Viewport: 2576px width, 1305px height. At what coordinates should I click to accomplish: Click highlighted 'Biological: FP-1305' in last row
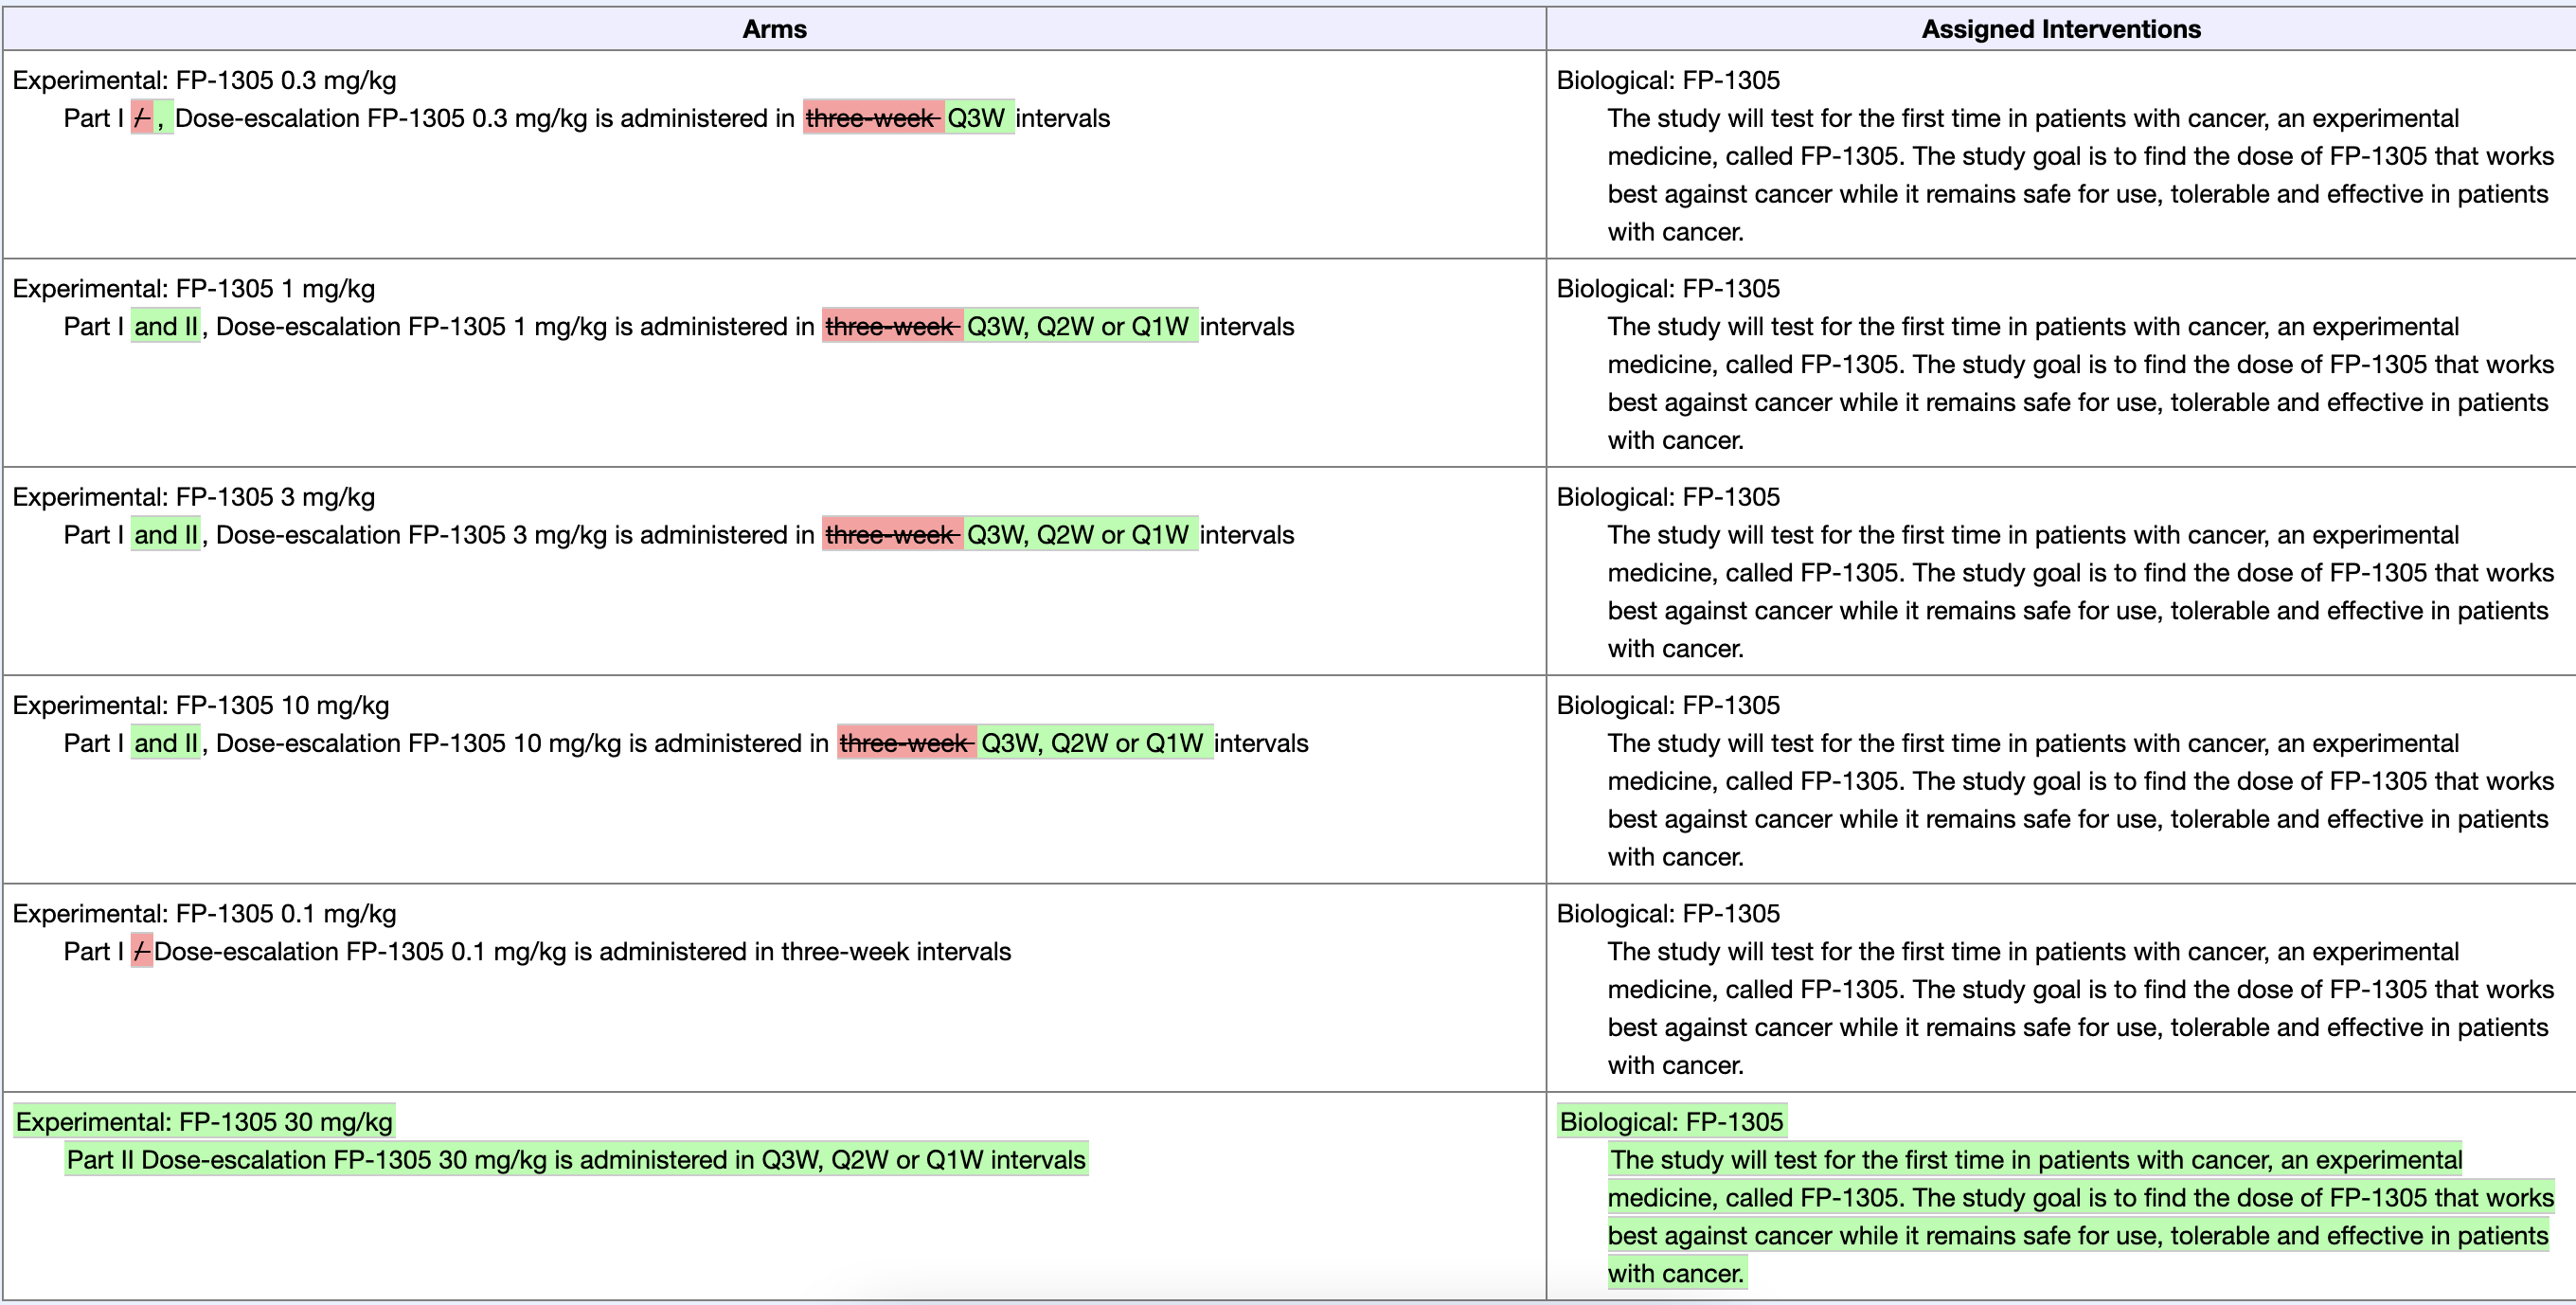click(1671, 1121)
